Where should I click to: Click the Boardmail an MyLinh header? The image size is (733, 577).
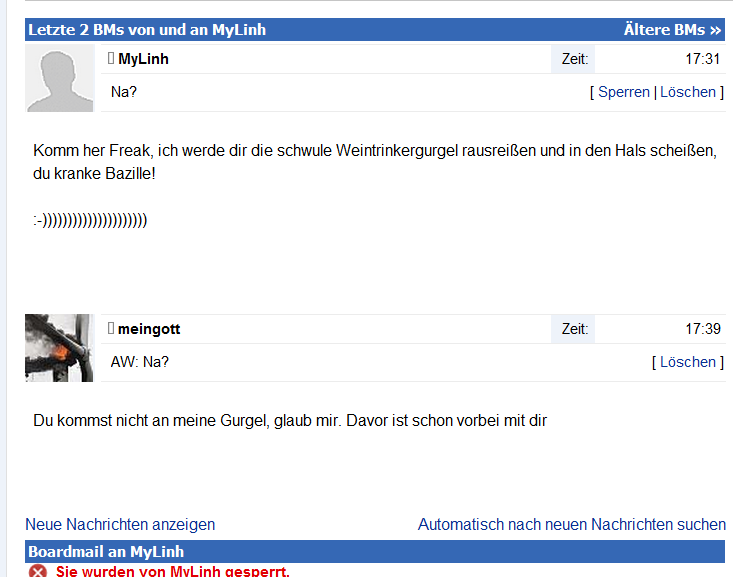375,552
